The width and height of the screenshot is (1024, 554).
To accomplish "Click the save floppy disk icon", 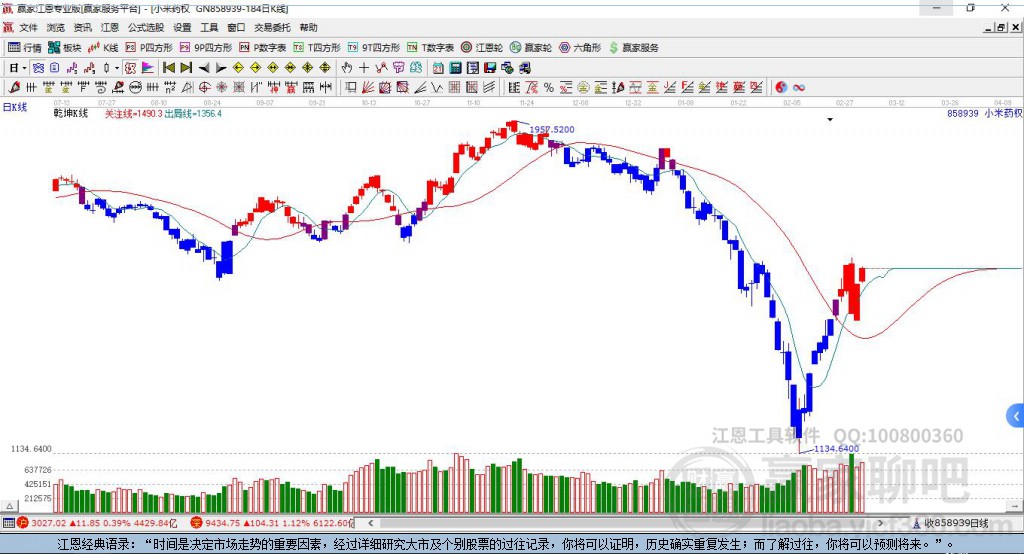I will (x=490, y=68).
